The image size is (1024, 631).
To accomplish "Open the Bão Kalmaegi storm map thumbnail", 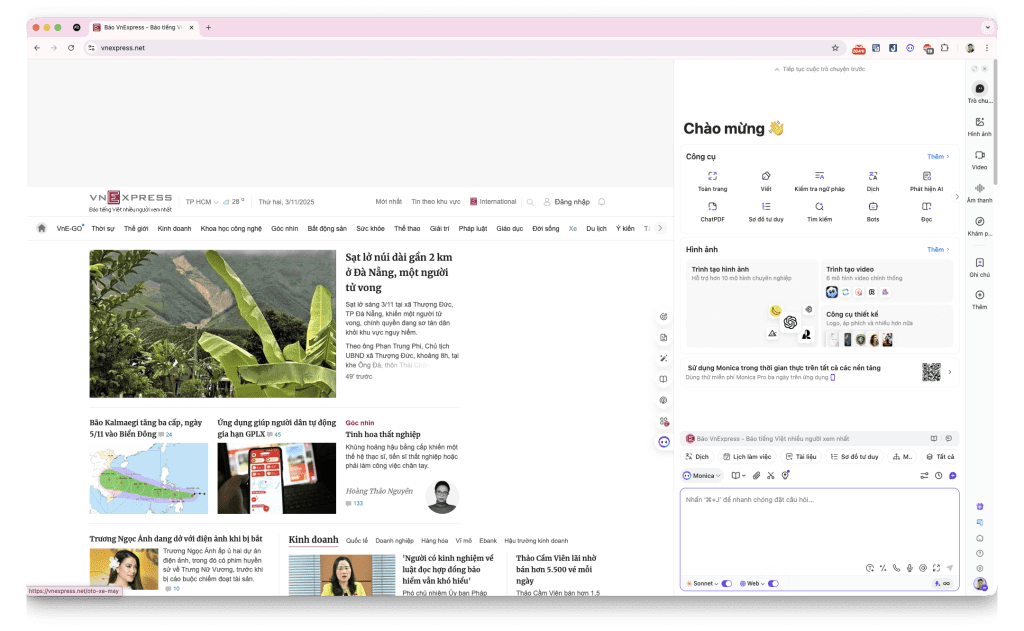I will tap(149, 478).
